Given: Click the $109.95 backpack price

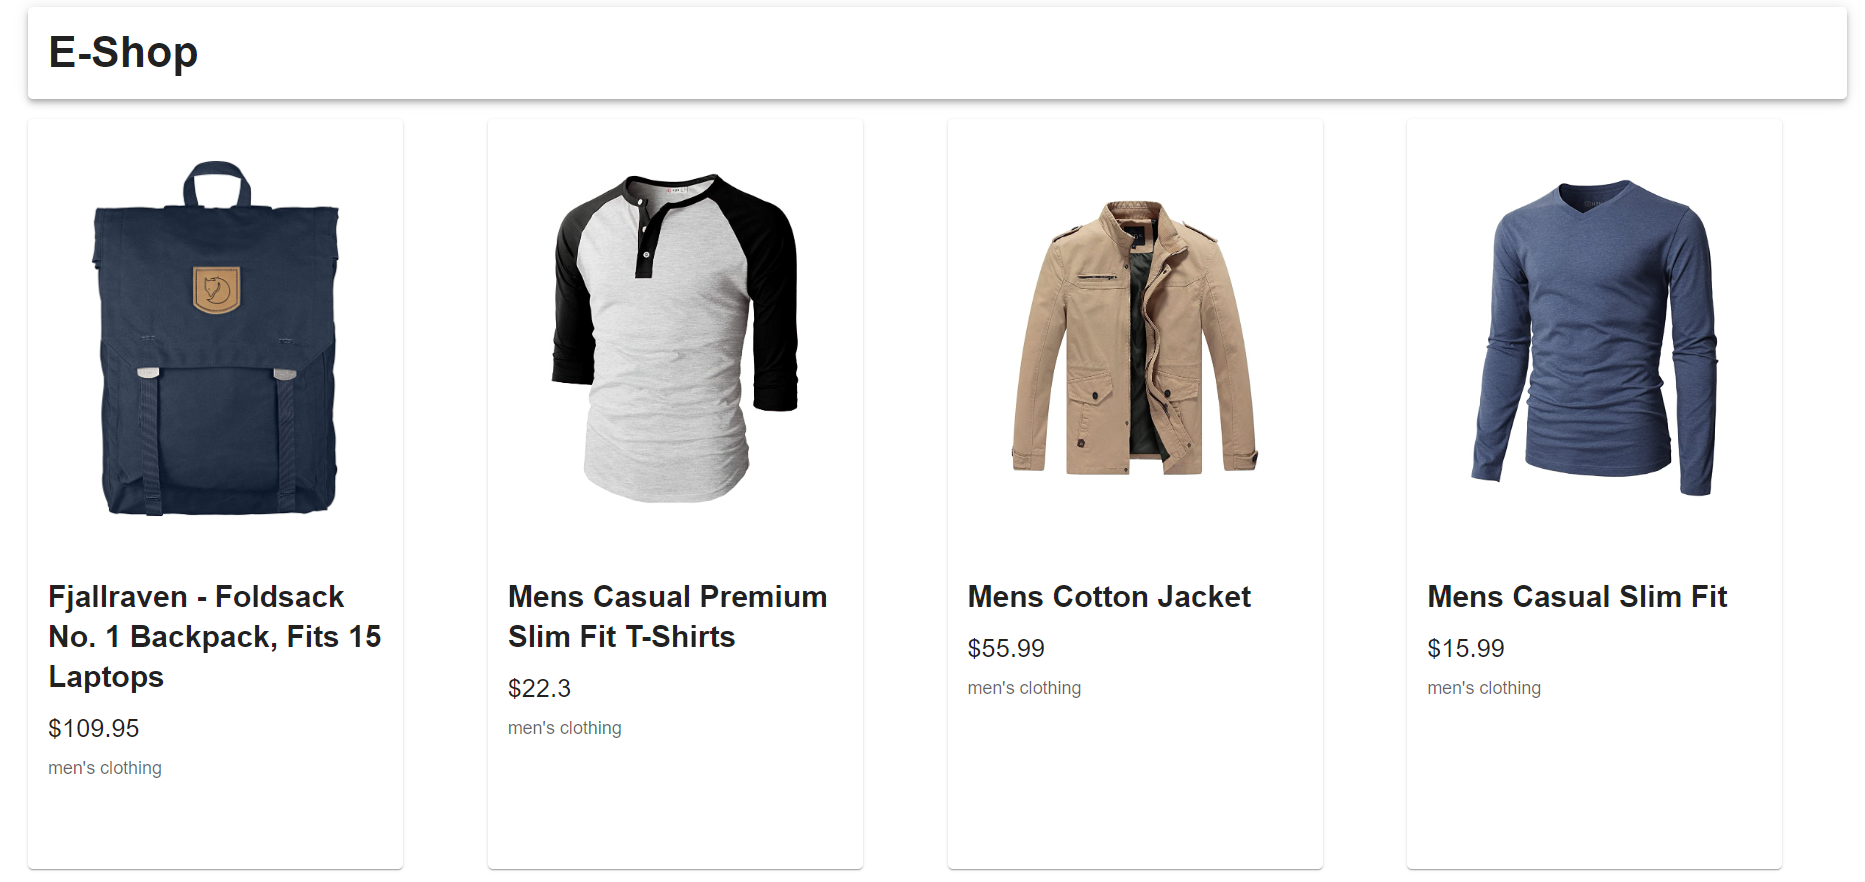Looking at the screenshot, I should point(94,728).
